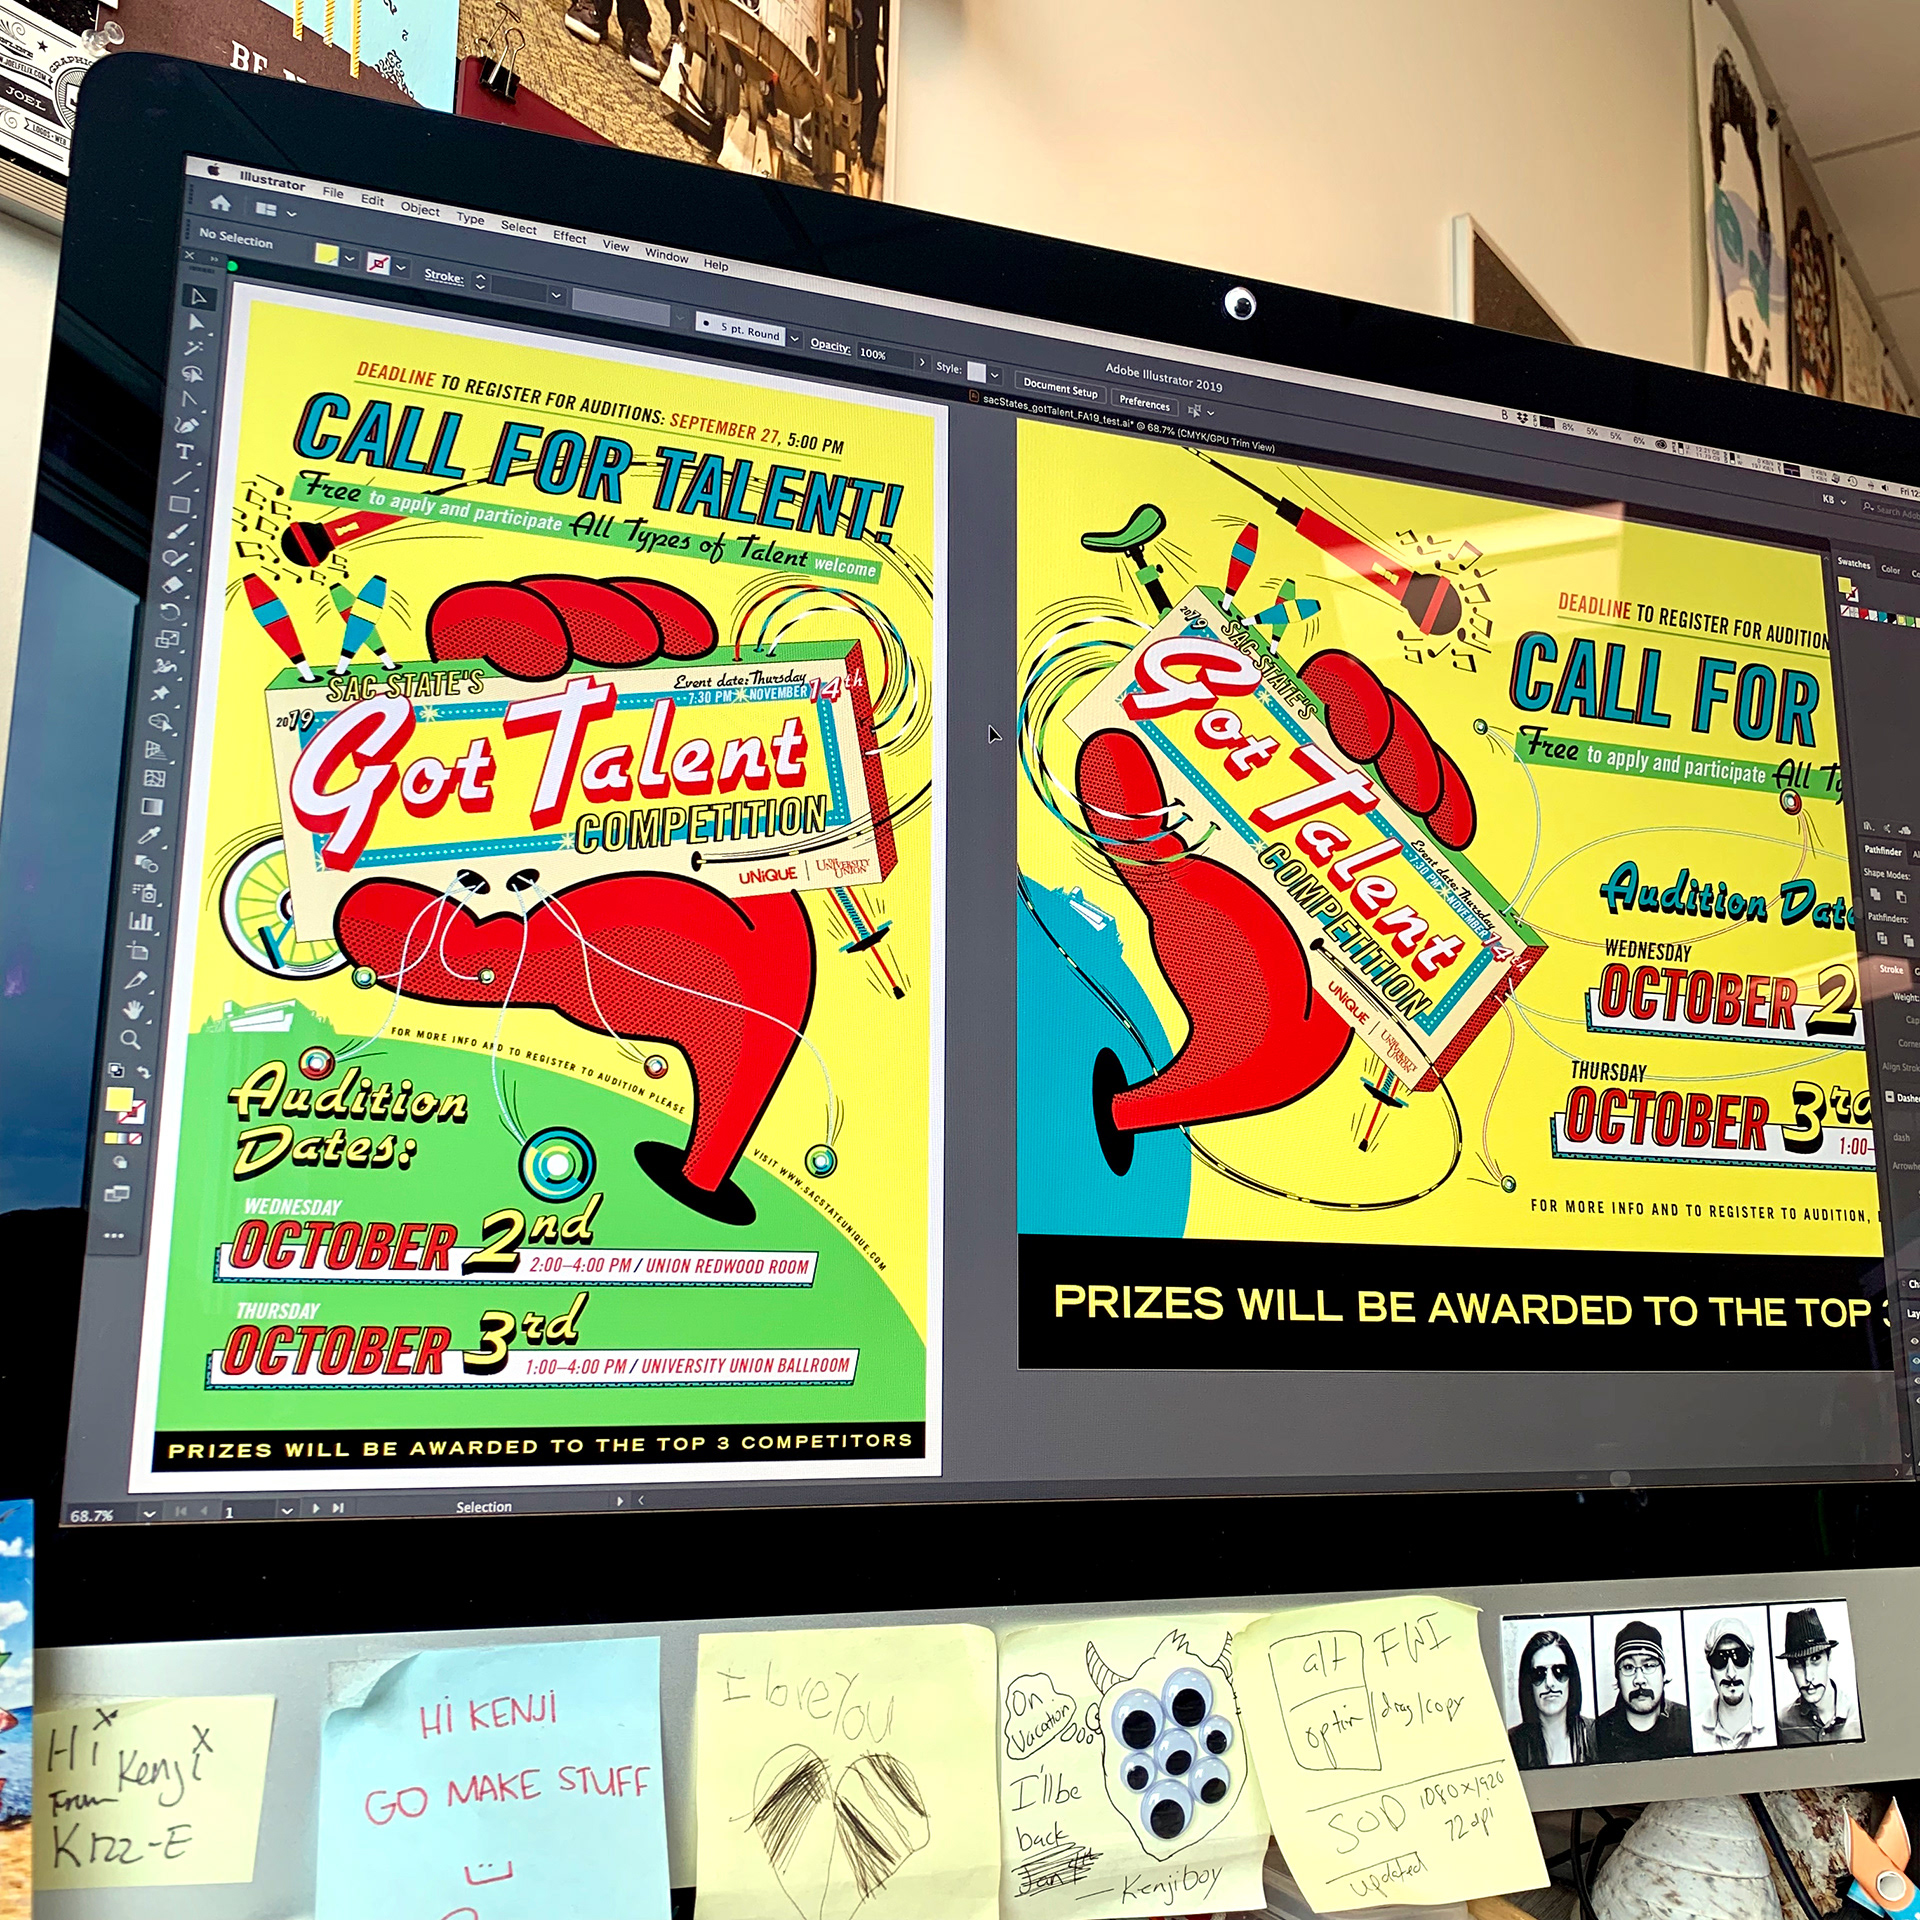Toggle the Dashed Line checkbox
The width and height of the screenshot is (1920, 1920).
tap(1889, 1096)
